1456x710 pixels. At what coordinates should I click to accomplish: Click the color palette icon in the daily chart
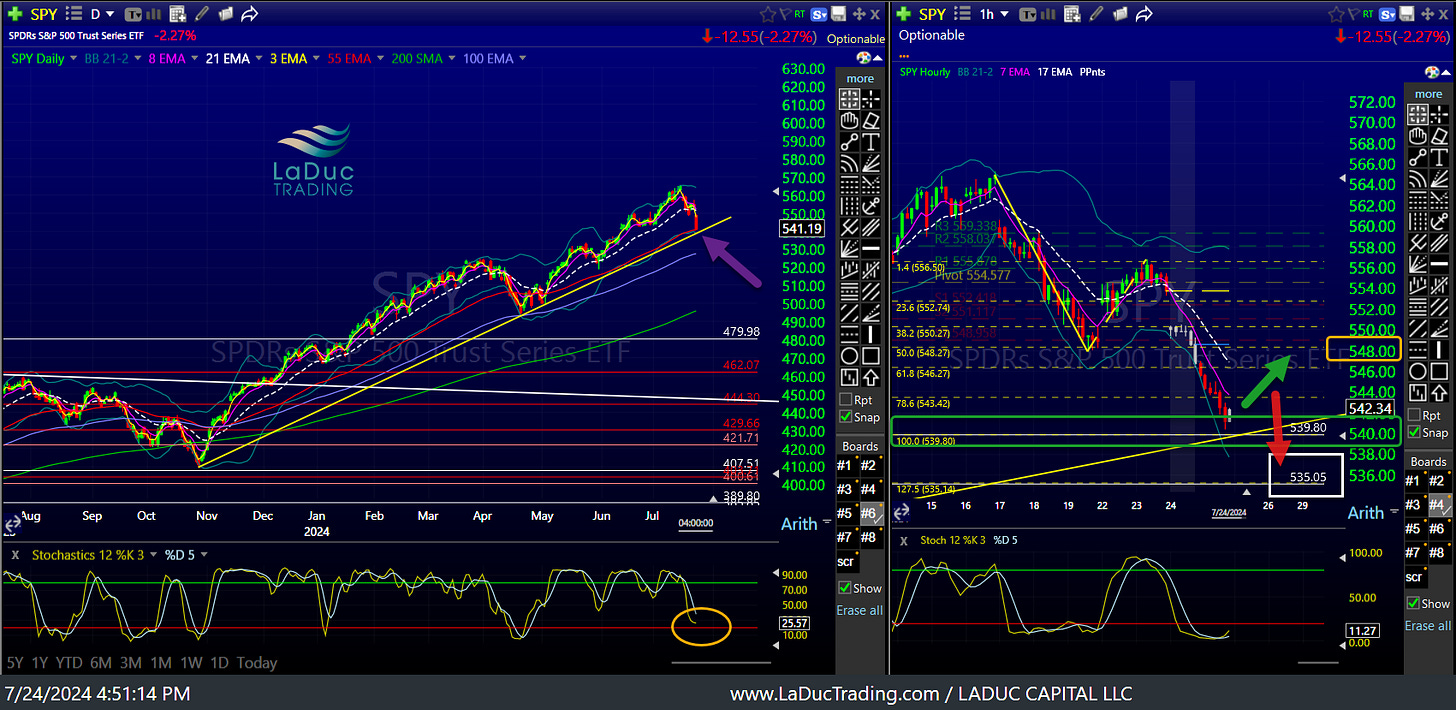863,57
